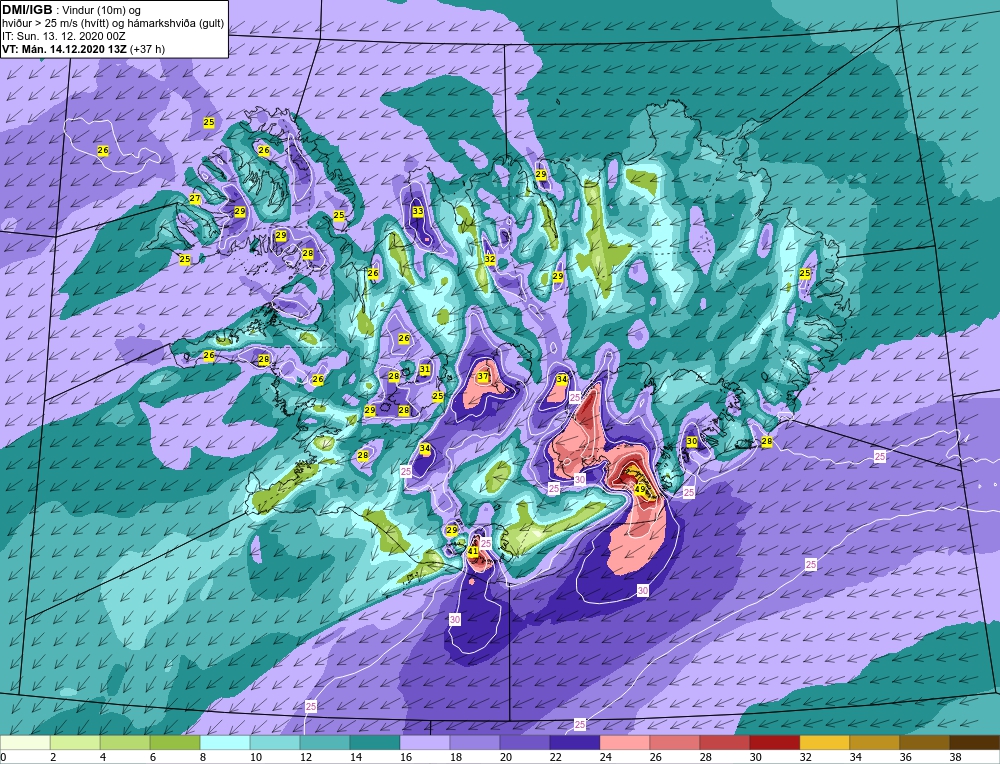Screen dimensions: 1000x764
Task: Click the 28–30 m/s red legend swatch
Action: click(724, 742)
